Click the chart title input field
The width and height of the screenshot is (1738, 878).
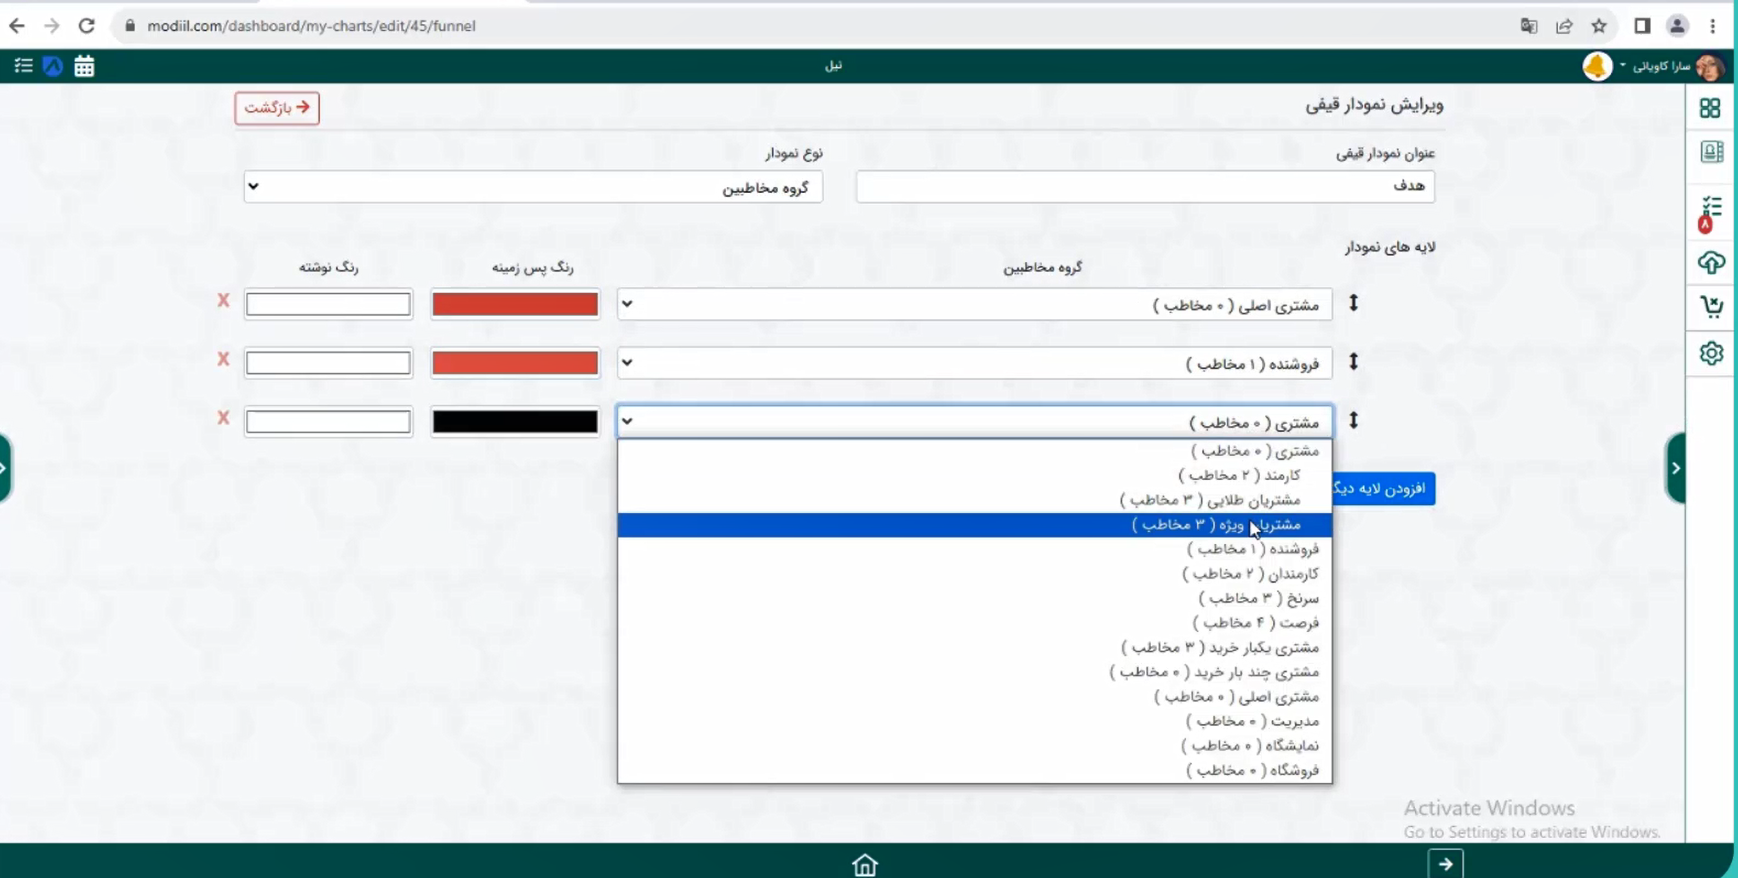[x=1144, y=187]
